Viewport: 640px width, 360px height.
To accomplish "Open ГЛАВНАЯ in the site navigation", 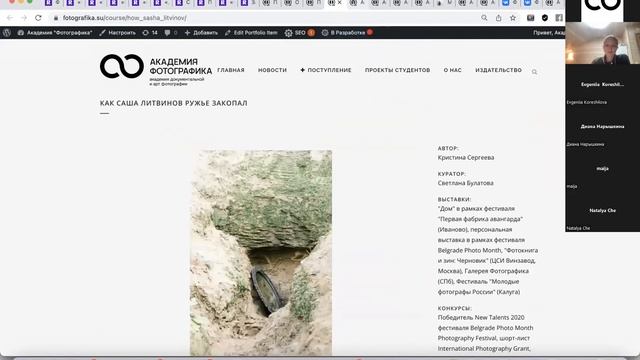I will click(231, 70).
